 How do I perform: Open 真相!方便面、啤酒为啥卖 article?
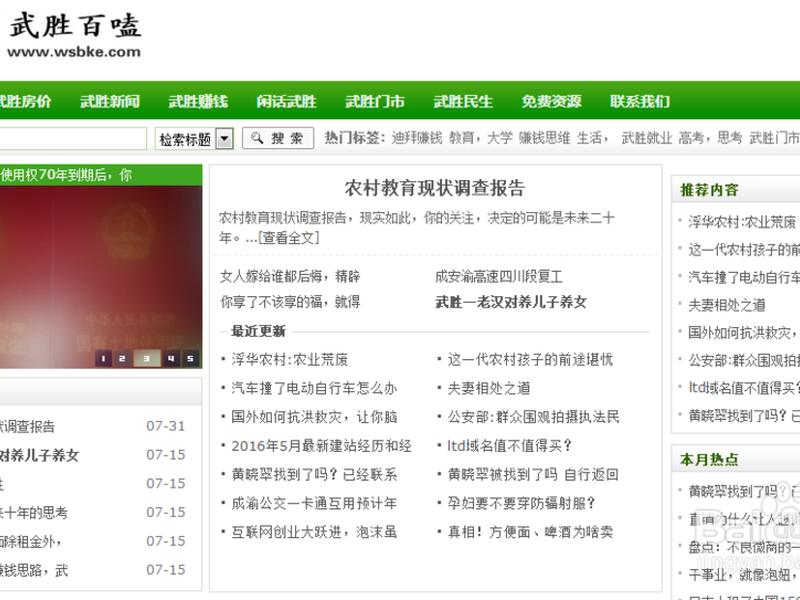click(x=530, y=532)
